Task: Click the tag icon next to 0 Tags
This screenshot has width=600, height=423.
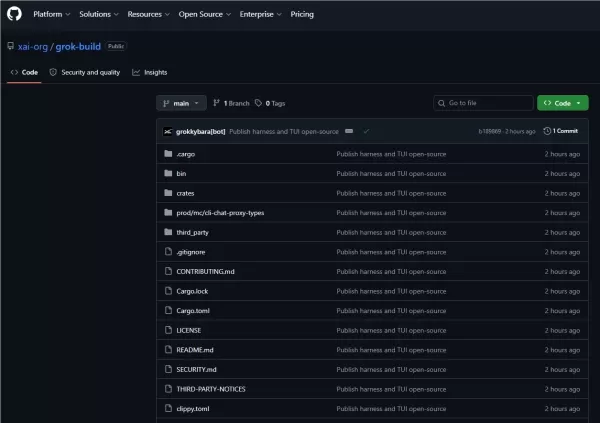Action: (259, 103)
